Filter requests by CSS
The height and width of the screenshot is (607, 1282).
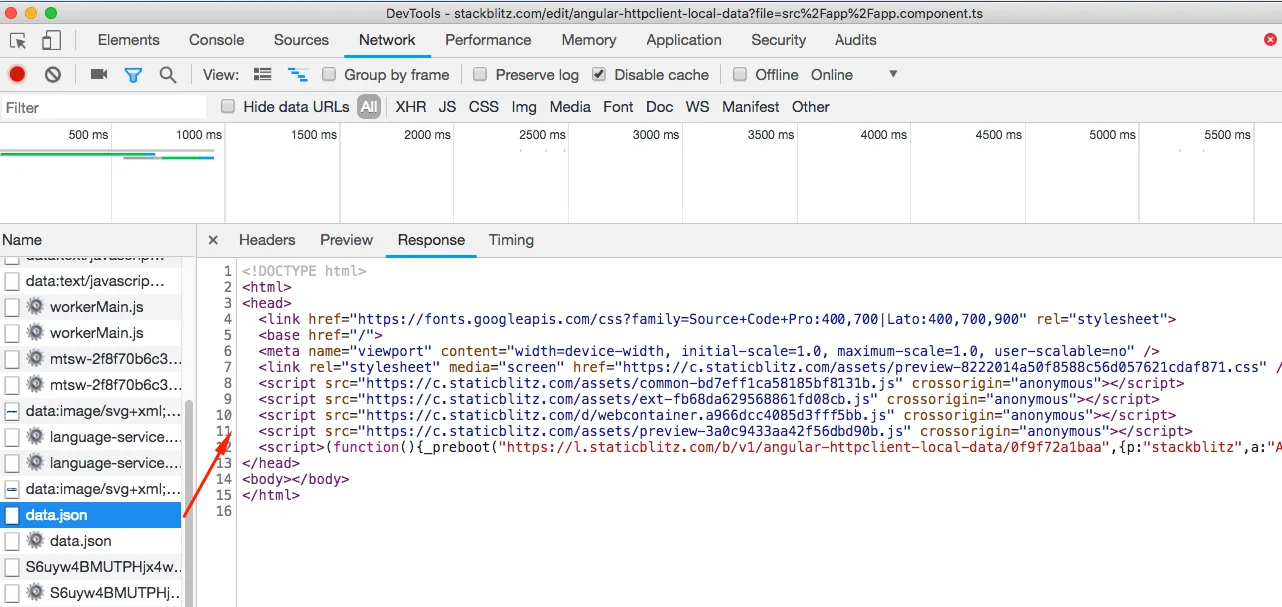[484, 107]
